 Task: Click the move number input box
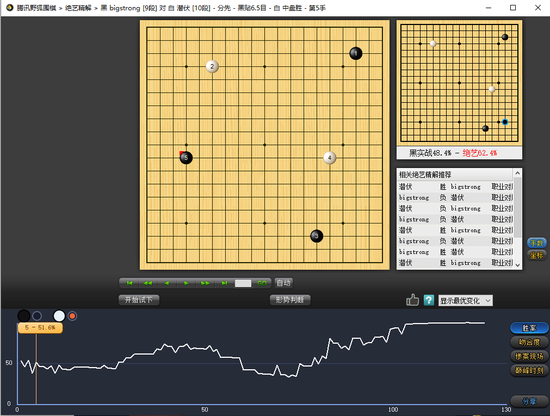243,283
